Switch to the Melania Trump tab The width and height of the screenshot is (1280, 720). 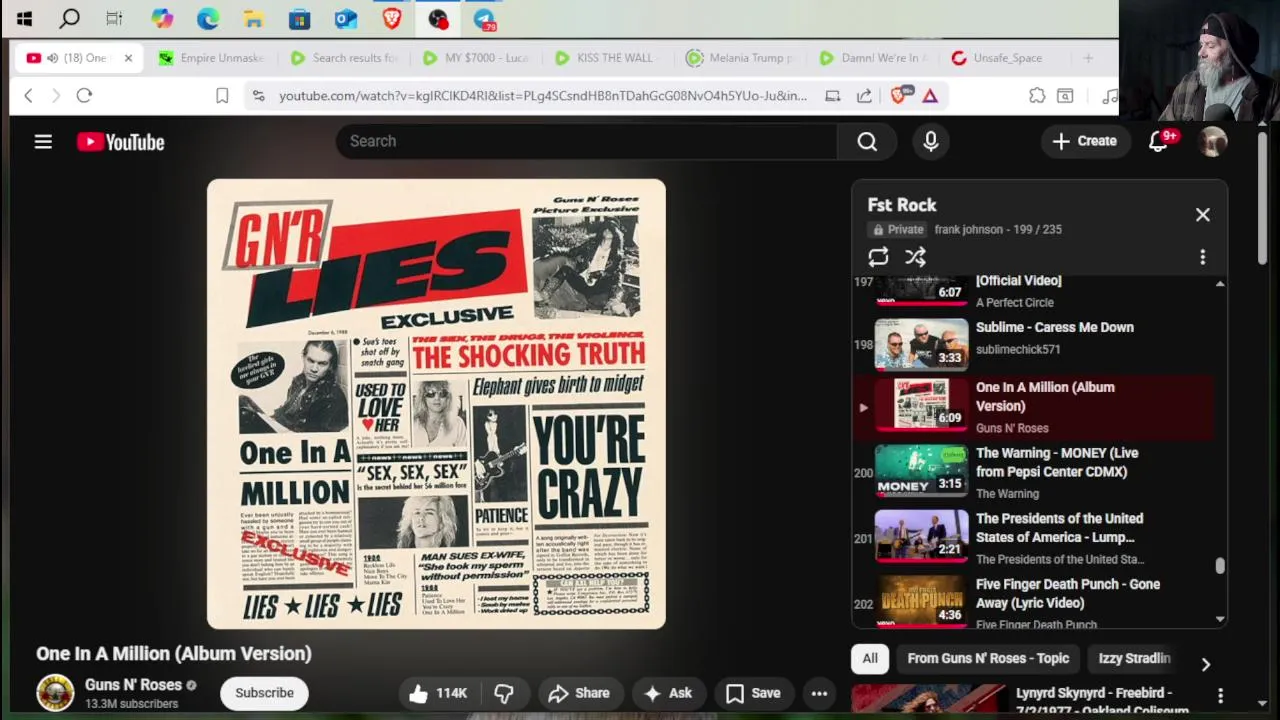click(x=740, y=58)
